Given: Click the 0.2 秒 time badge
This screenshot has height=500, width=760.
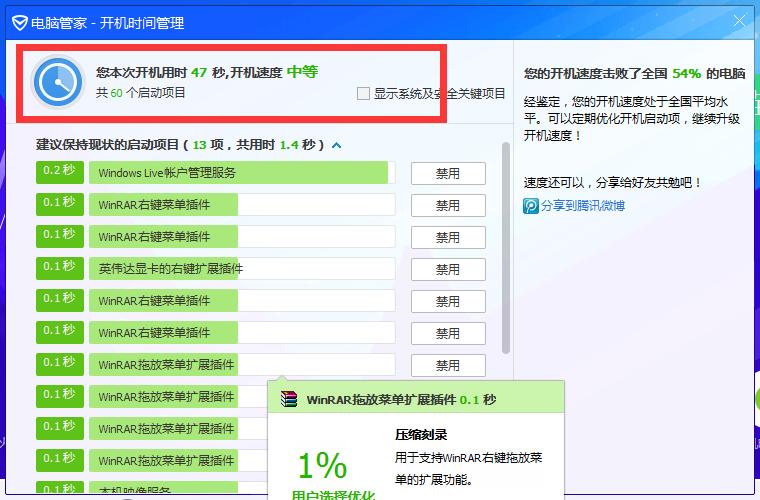Looking at the screenshot, I should click(60, 172).
